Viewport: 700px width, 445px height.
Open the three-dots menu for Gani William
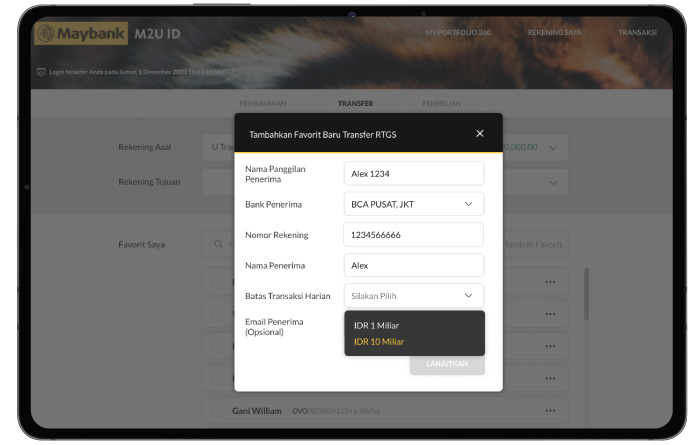click(550, 410)
